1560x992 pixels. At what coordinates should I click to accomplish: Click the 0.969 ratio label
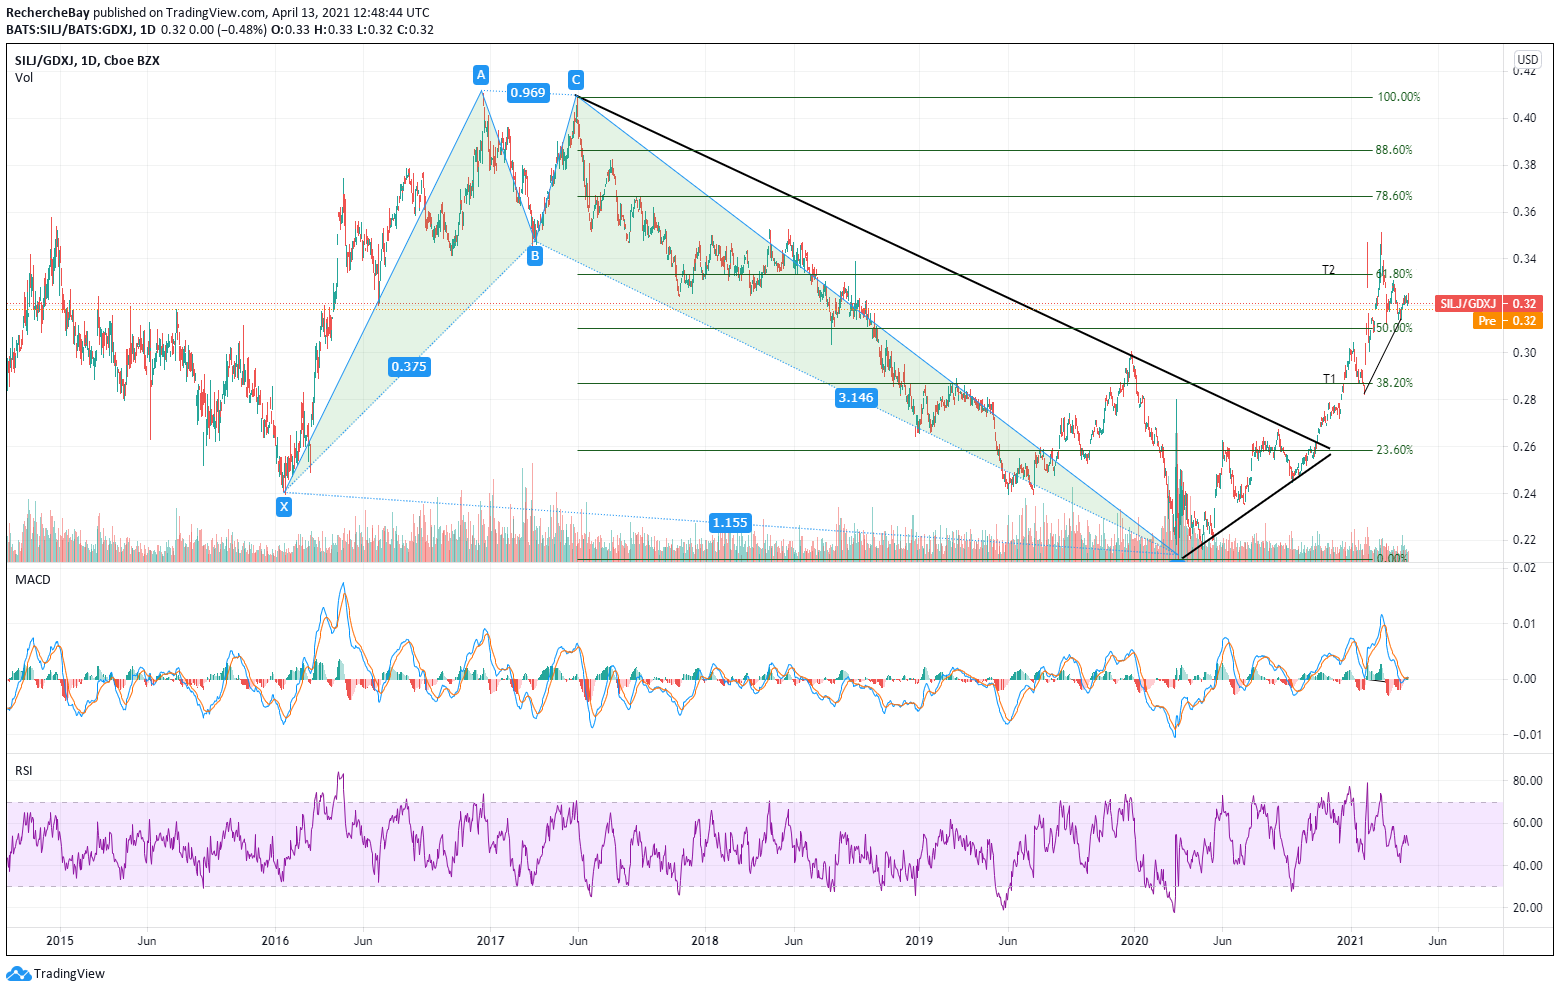528,93
